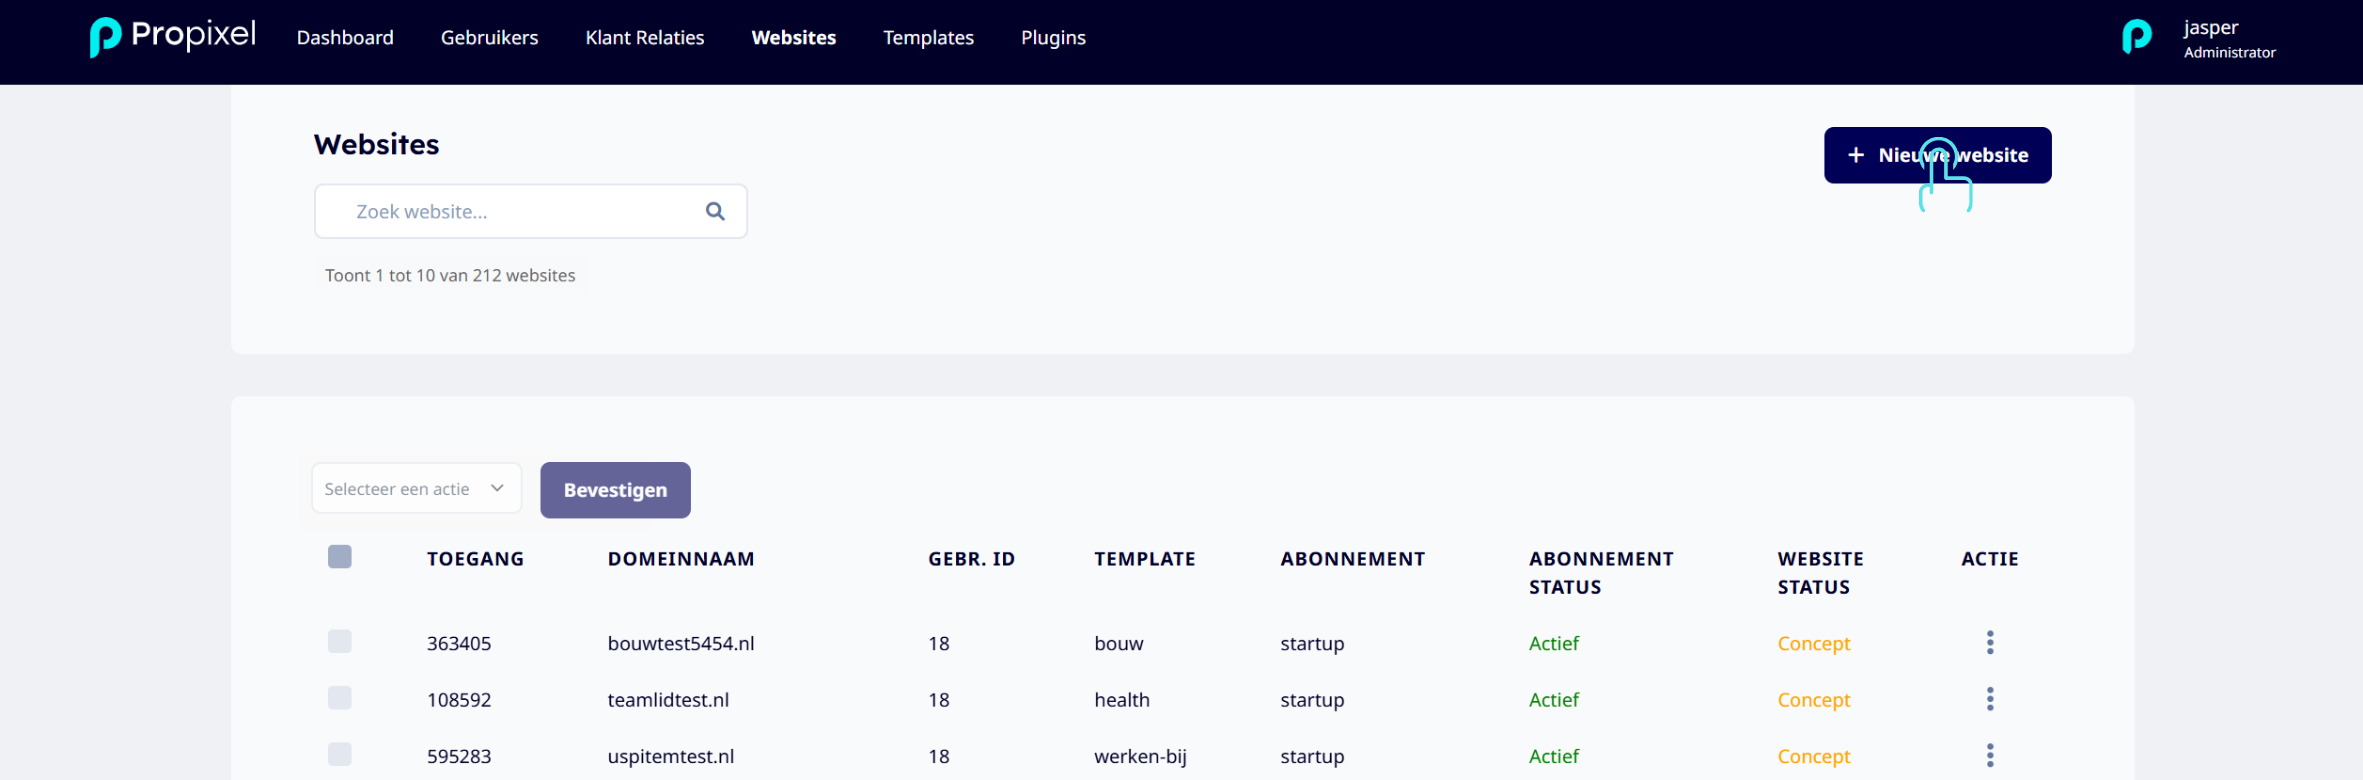2363x780 pixels.
Task: Open the actions menu for teamlidtest.nl
Action: point(1990,699)
